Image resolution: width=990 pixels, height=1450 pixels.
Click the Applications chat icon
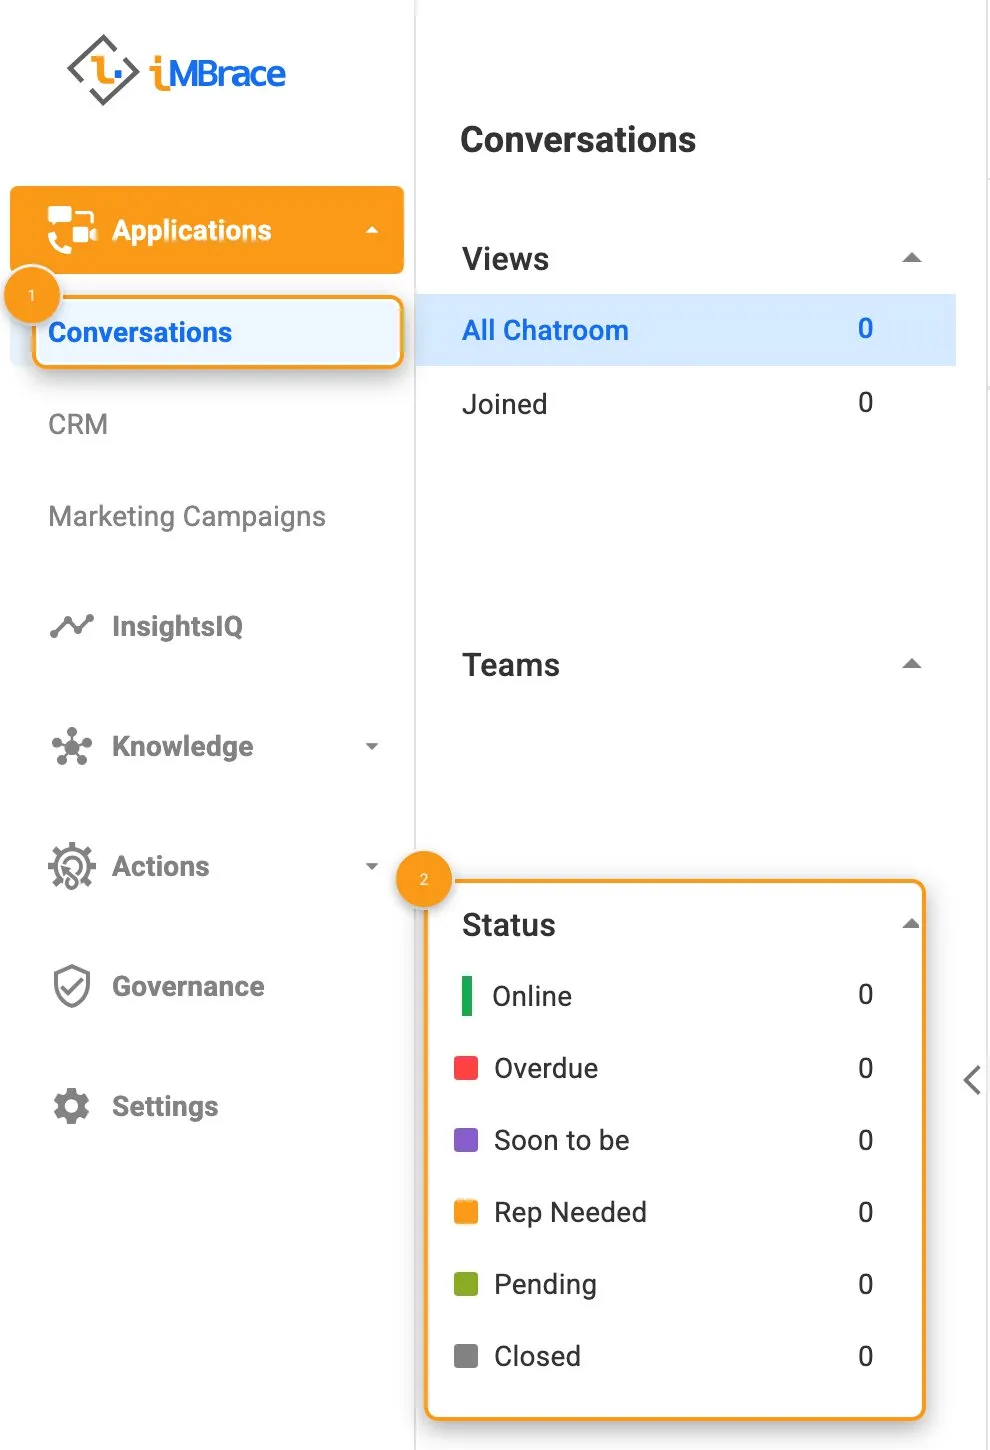tap(72, 230)
